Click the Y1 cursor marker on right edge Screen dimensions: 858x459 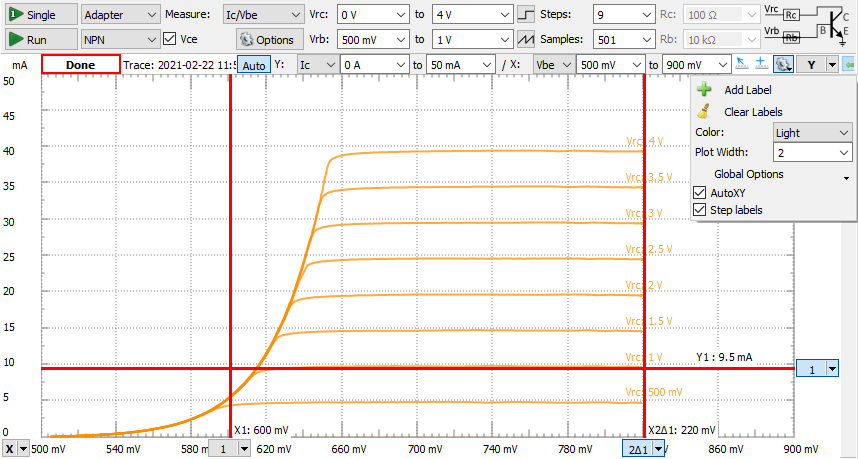(x=817, y=369)
